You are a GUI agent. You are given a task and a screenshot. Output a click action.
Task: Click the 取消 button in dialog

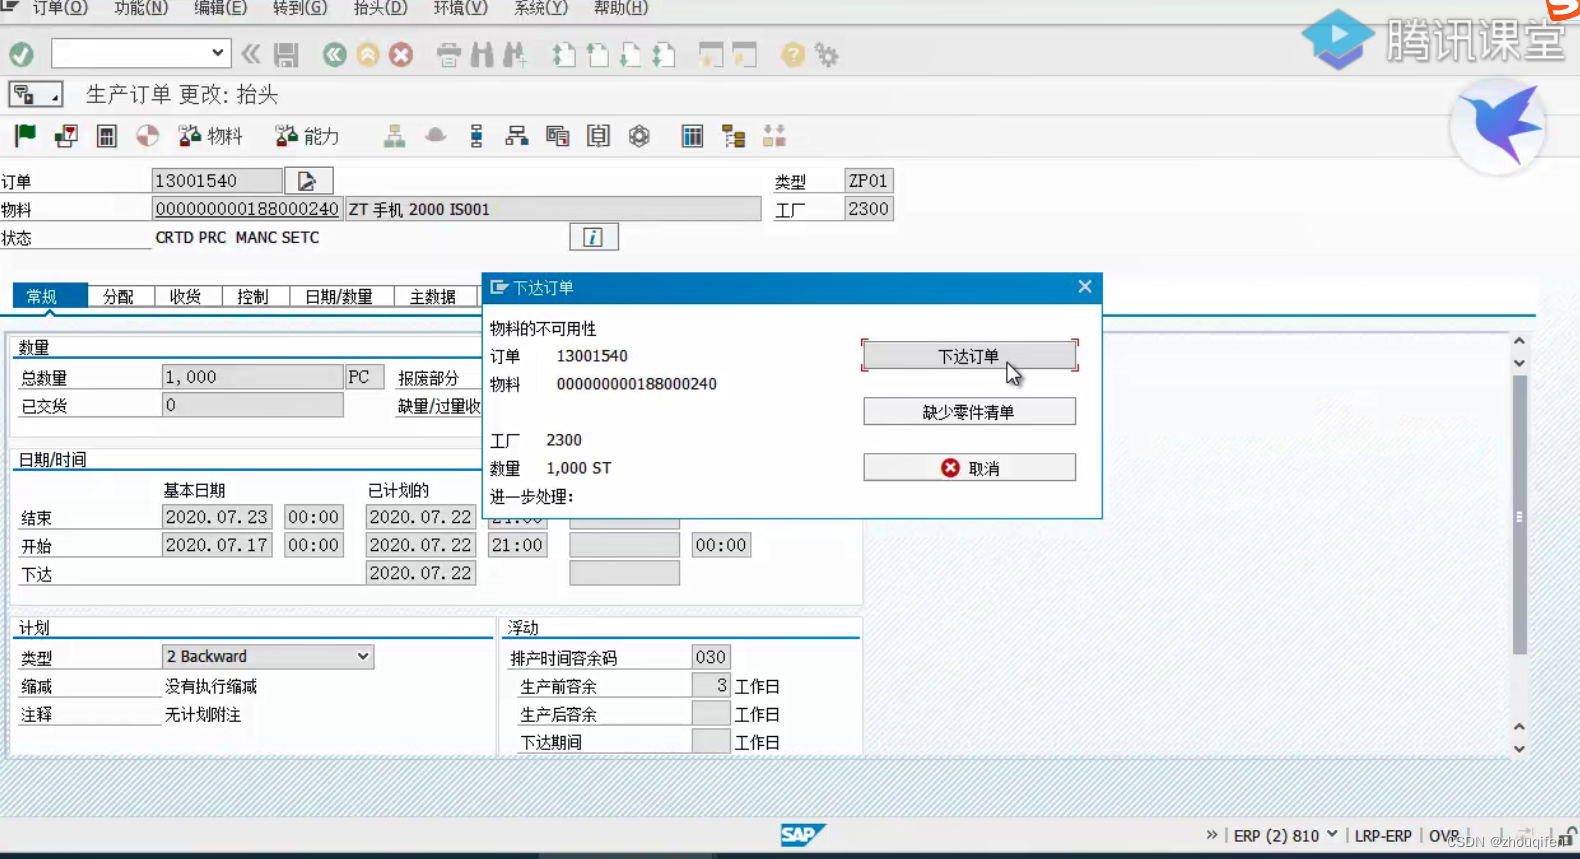969,467
